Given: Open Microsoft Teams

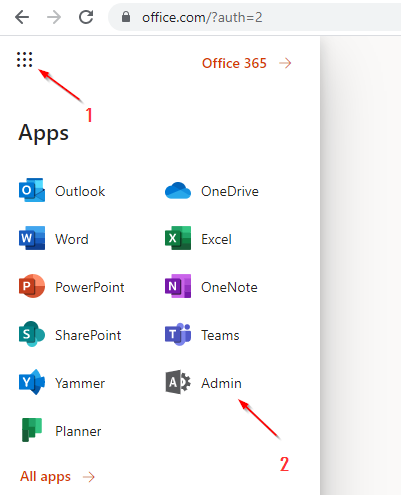Looking at the screenshot, I should click(x=202, y=335).
